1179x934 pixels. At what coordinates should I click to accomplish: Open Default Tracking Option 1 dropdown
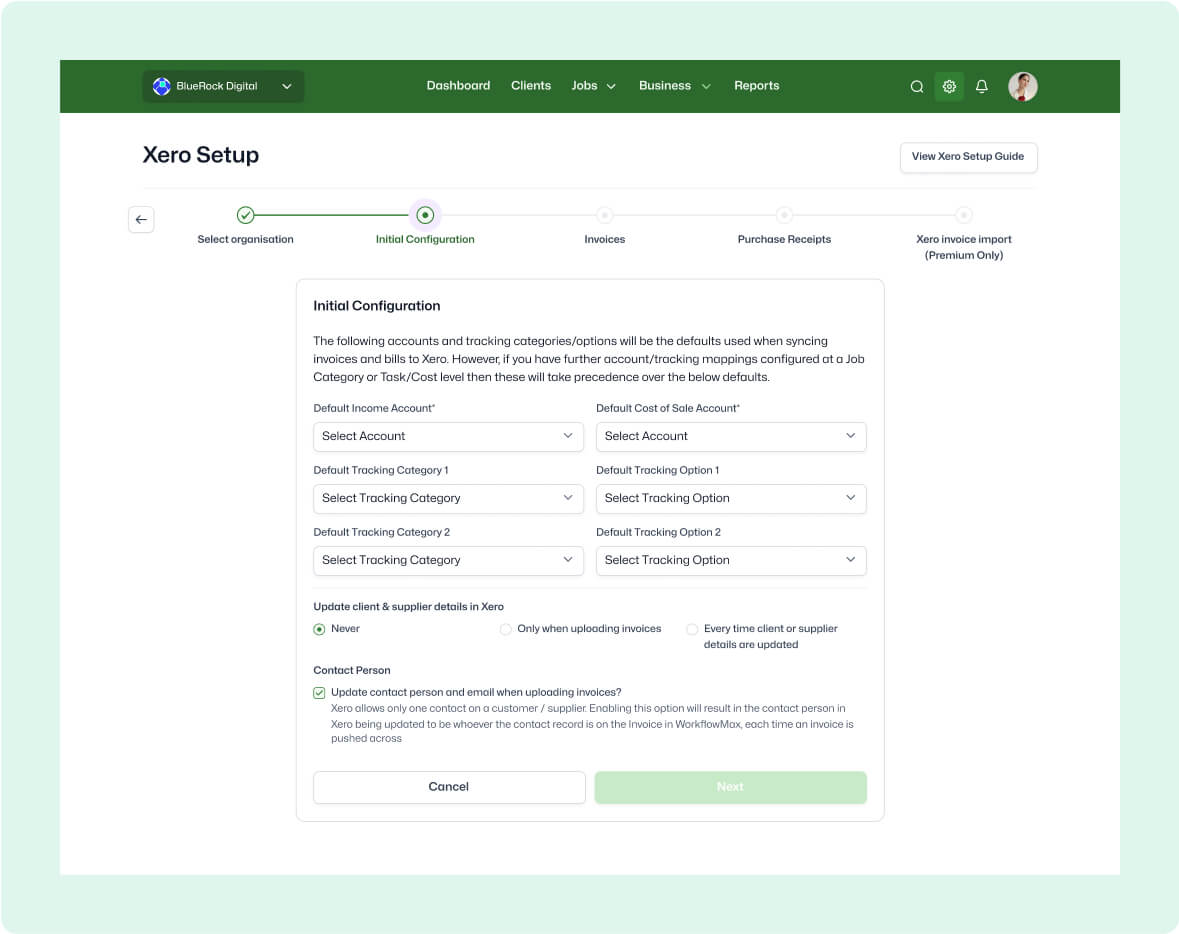[731, 499]
